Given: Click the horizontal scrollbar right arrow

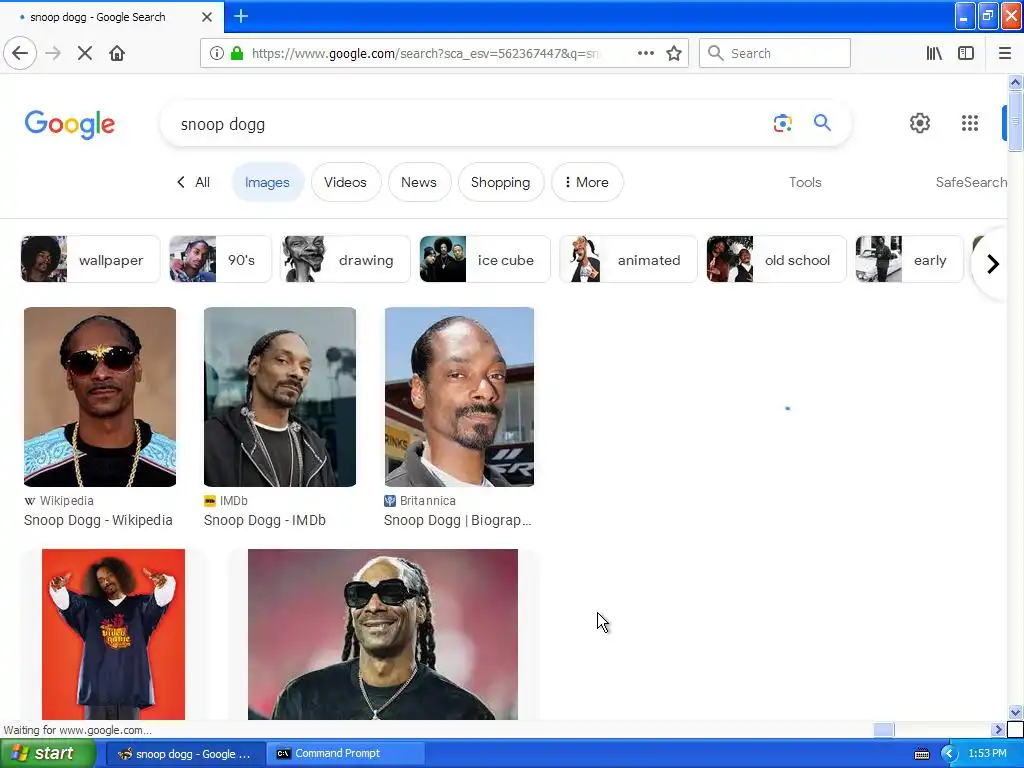Looking at the screenshot, I should [998, 729].
